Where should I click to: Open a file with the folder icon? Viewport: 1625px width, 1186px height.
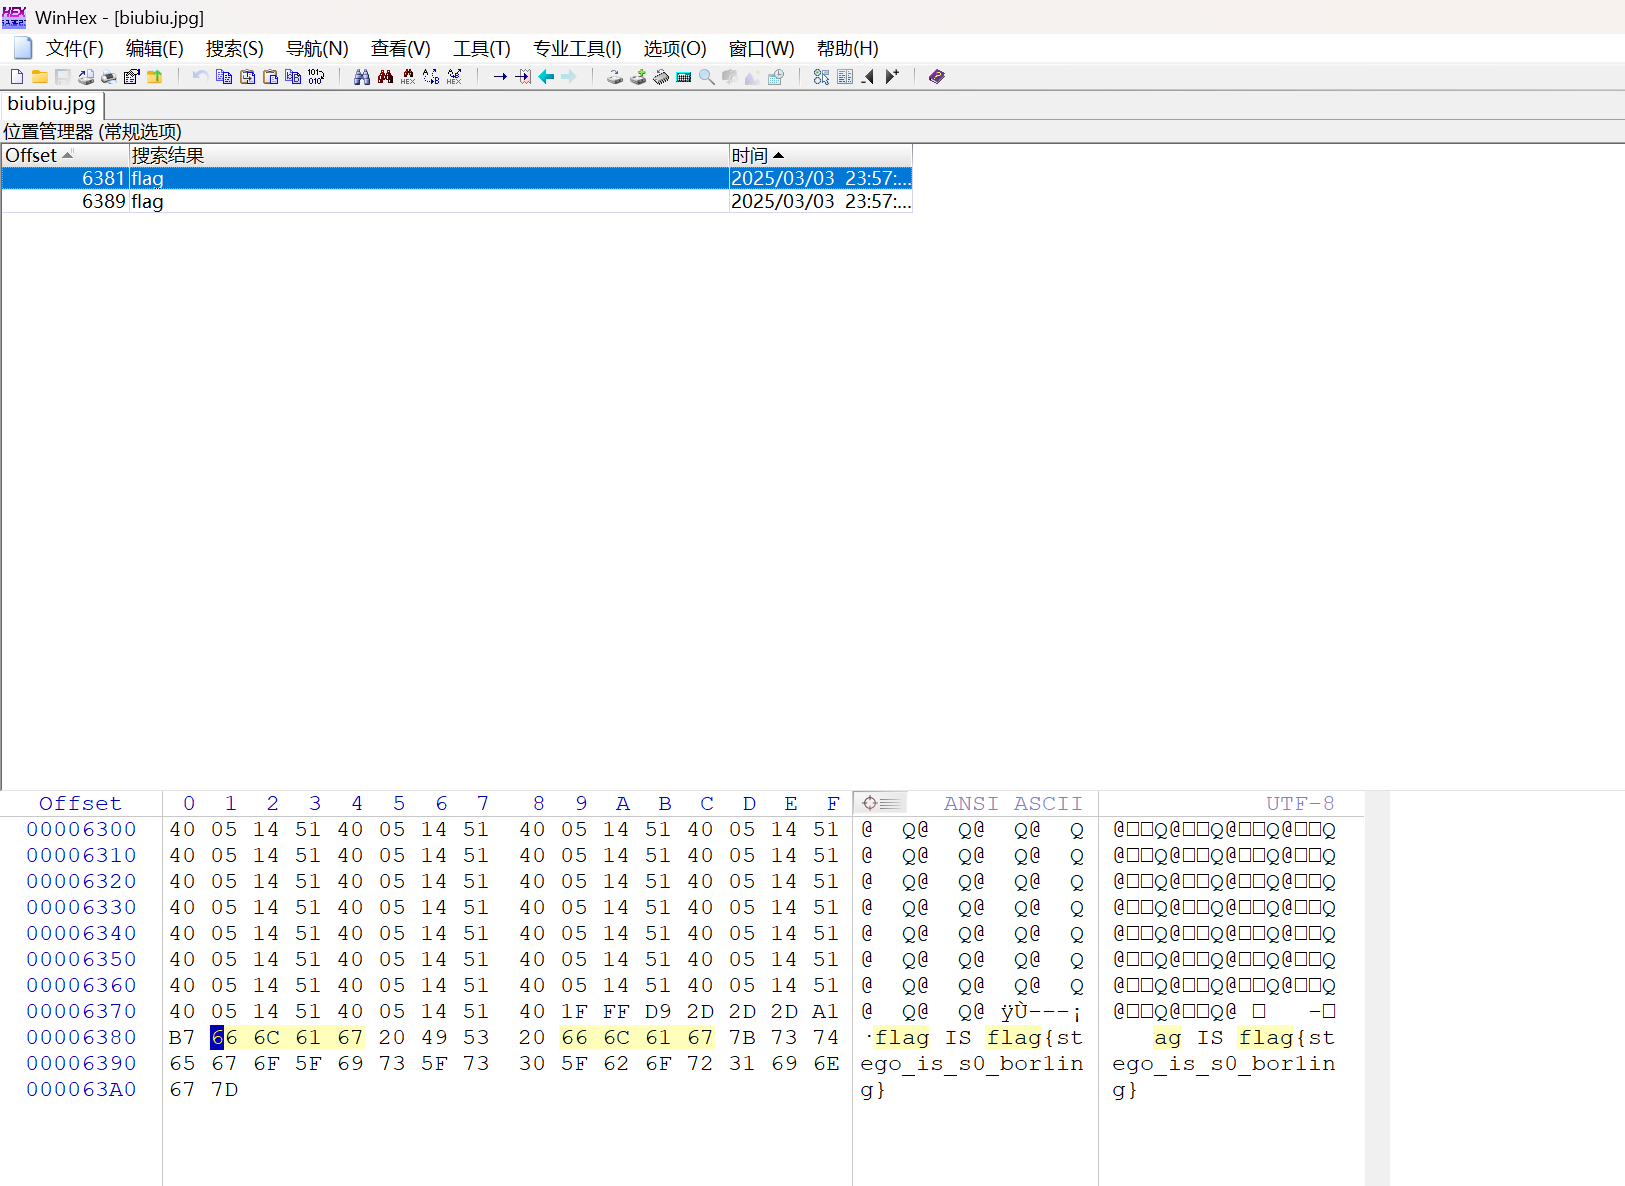pos(40,77)
